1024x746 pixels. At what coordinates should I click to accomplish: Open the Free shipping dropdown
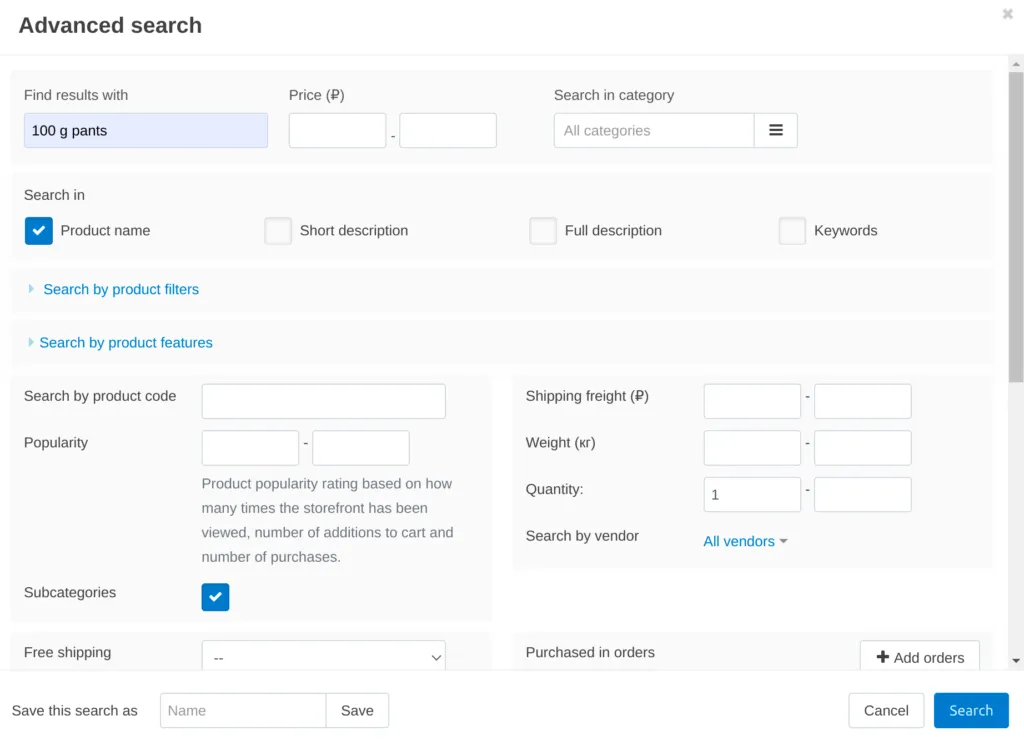[x=323, y=656]
